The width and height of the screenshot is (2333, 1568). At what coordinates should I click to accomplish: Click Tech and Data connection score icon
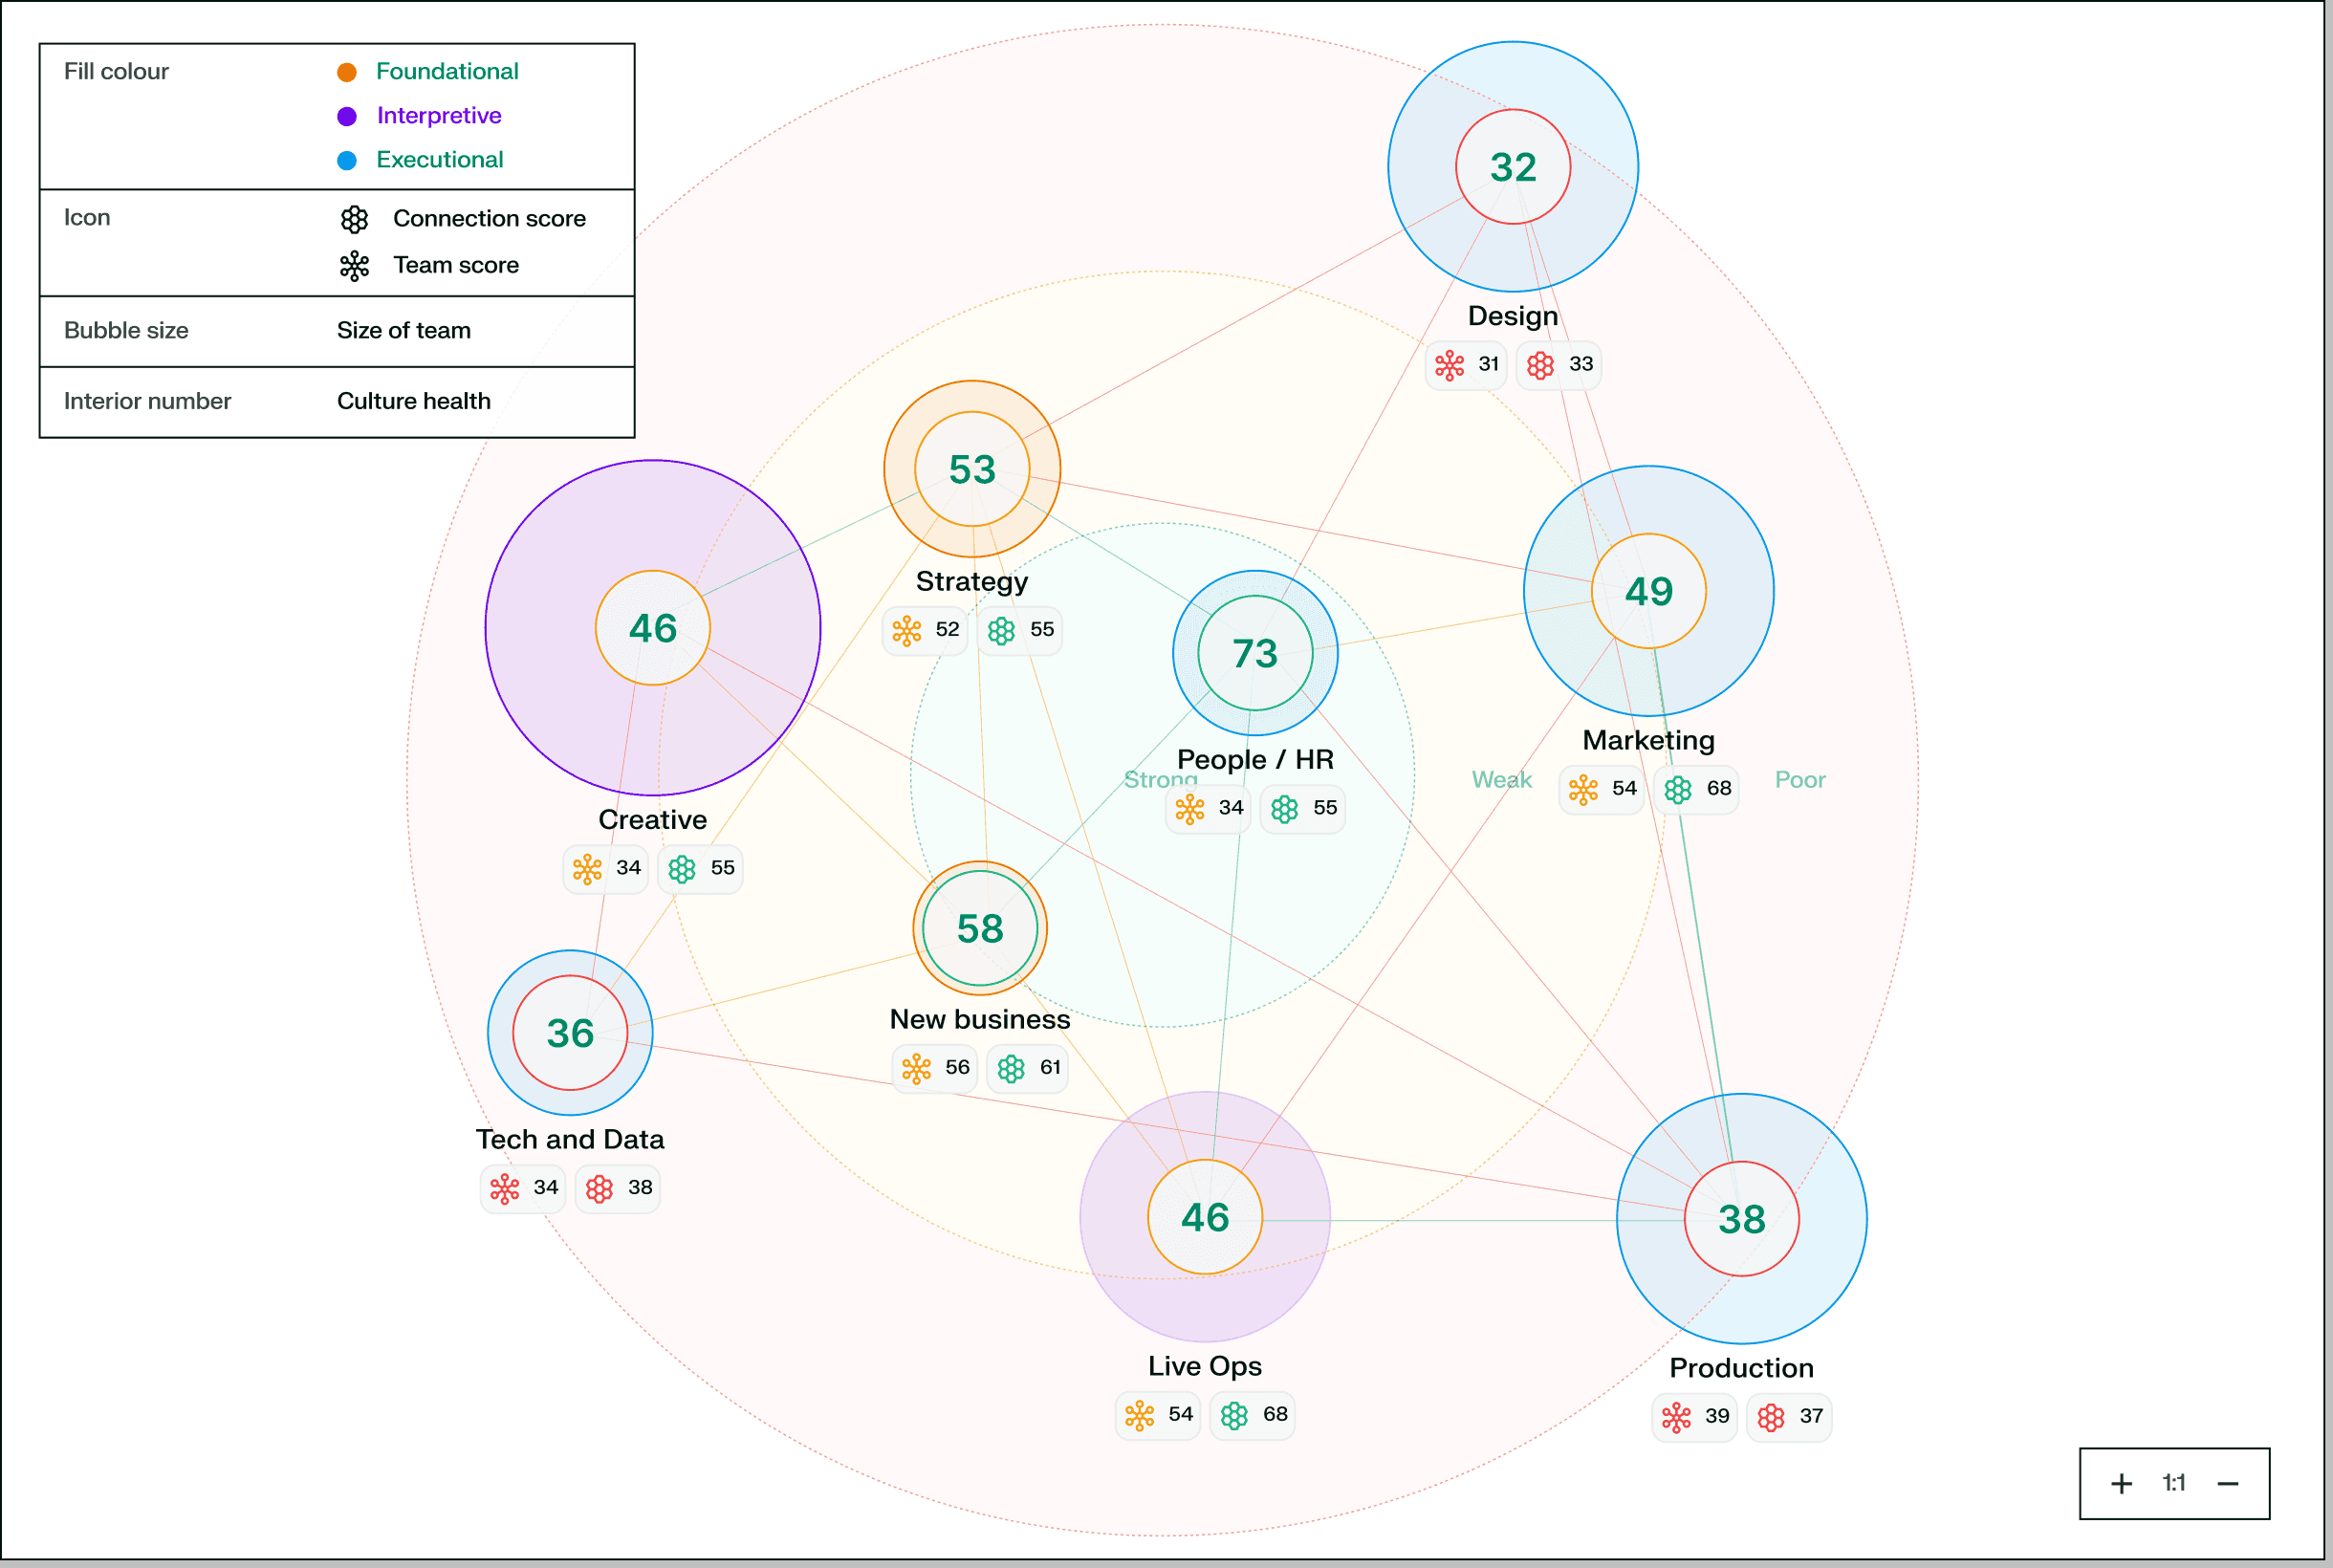[600, 1189]
